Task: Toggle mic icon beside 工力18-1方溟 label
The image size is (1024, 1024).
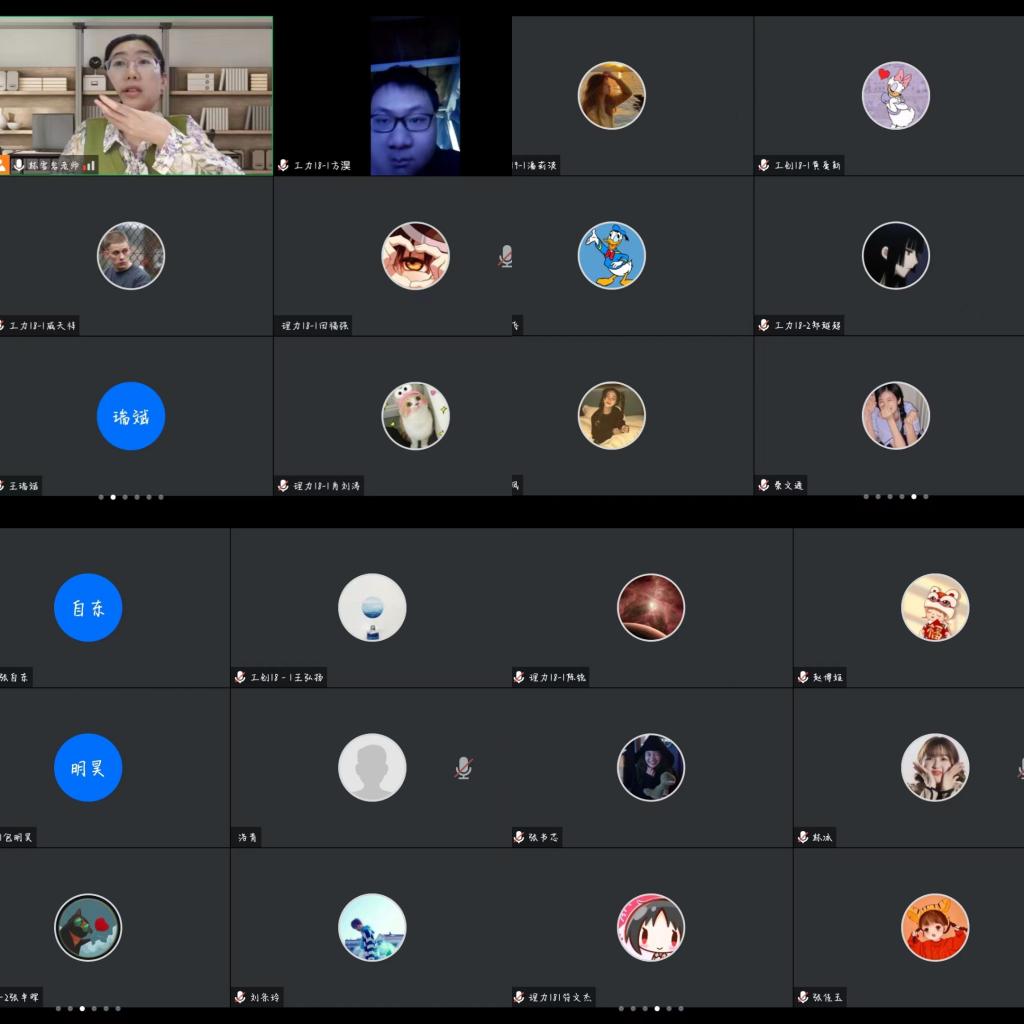Action: pyautogui.click(x=284, y=165)
